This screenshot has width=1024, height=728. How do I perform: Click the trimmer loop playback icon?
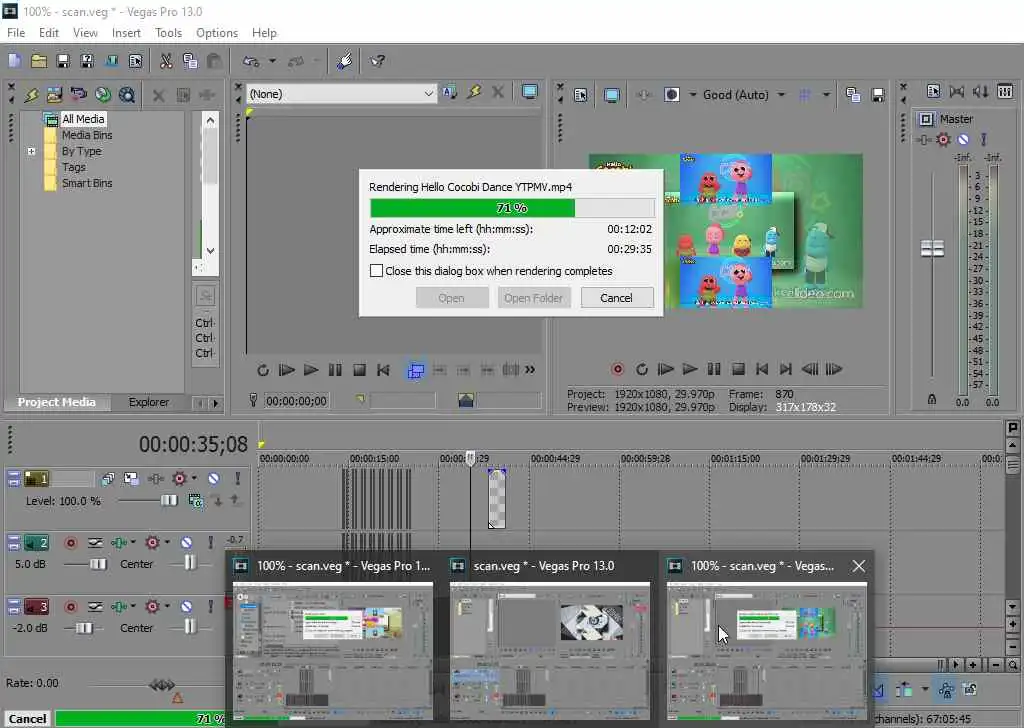(263, 370)
